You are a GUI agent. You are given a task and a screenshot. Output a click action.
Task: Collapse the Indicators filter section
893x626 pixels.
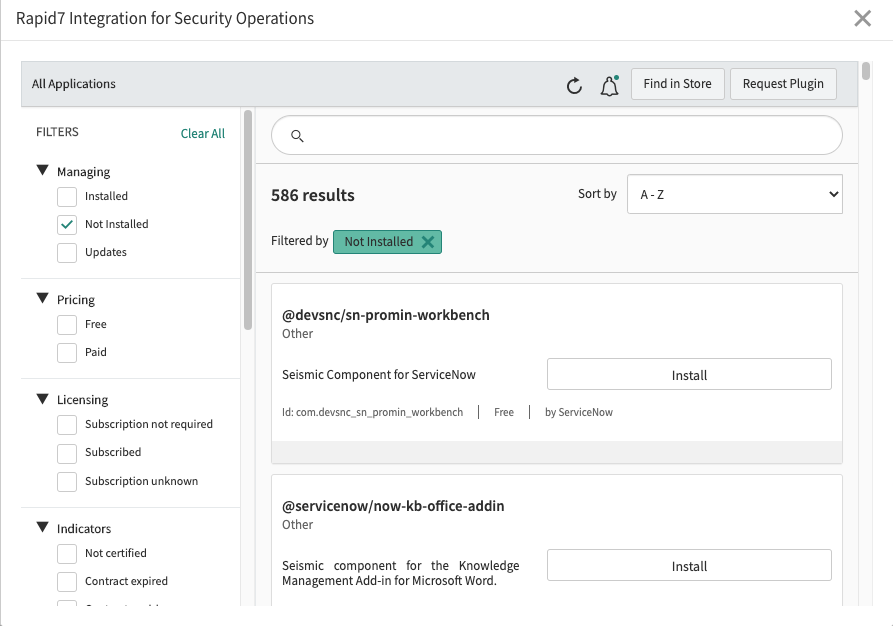(43, 527)
